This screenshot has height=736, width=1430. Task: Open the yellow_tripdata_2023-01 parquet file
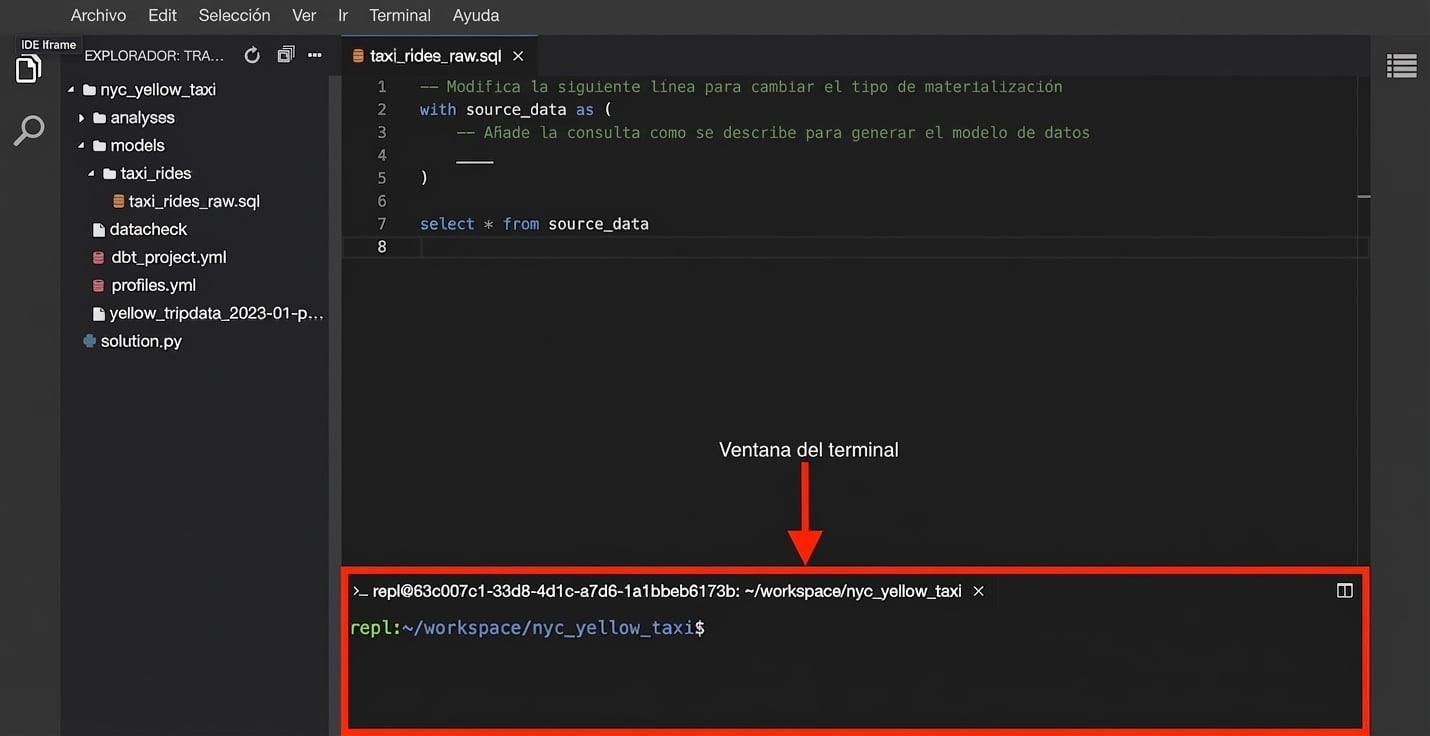pyautogui.click(x=216, y=313)
